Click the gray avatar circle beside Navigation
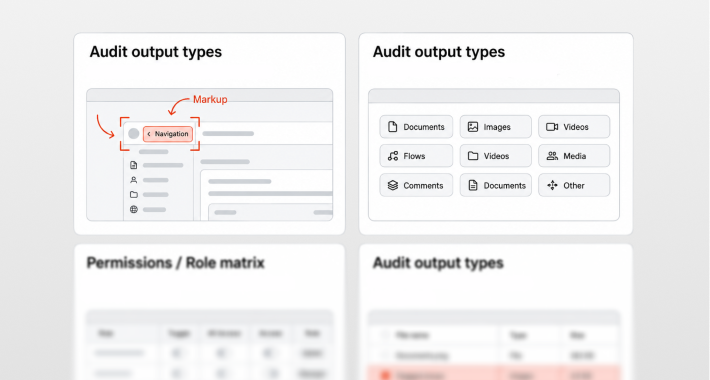Screen dimensions: 710x380 click(x=134, y=134)
